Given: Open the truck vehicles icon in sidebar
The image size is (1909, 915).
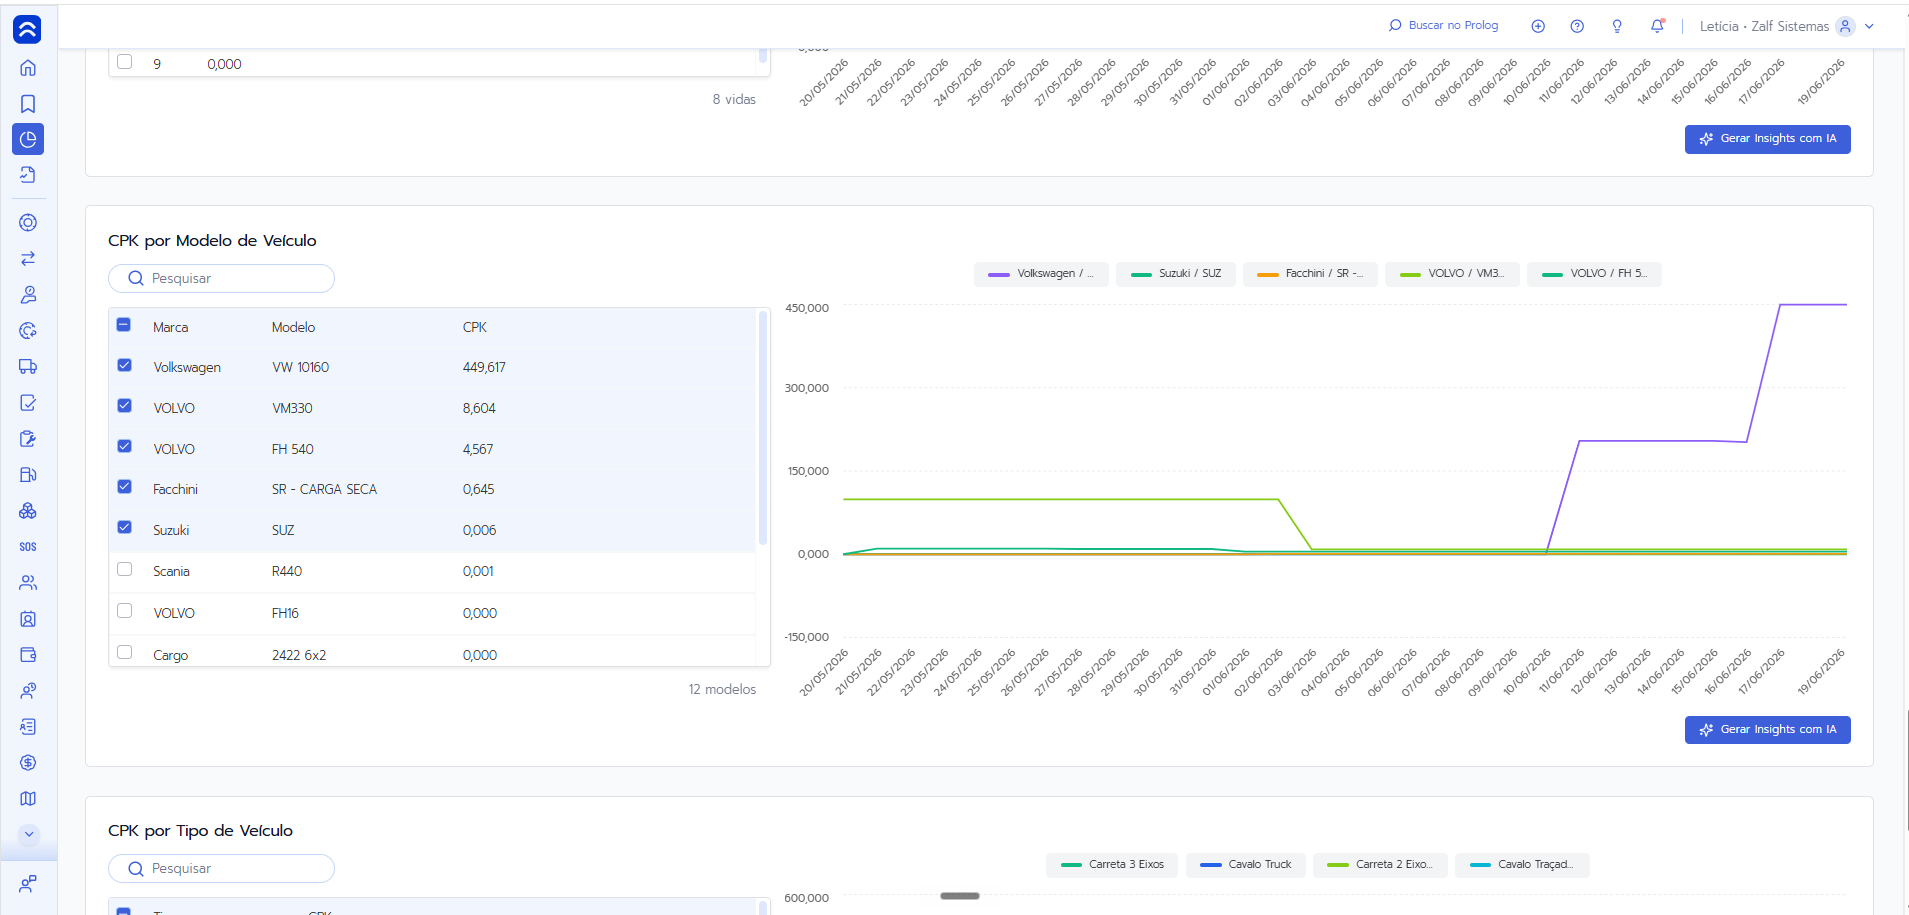Looking at the screenshot, I should tap(28, 367).
